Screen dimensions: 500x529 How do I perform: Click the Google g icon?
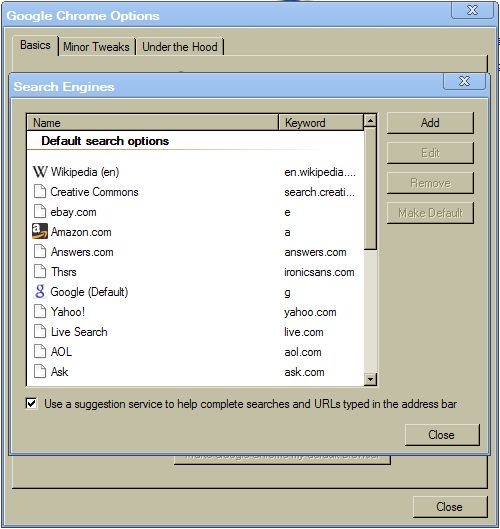tap(40, 291)
